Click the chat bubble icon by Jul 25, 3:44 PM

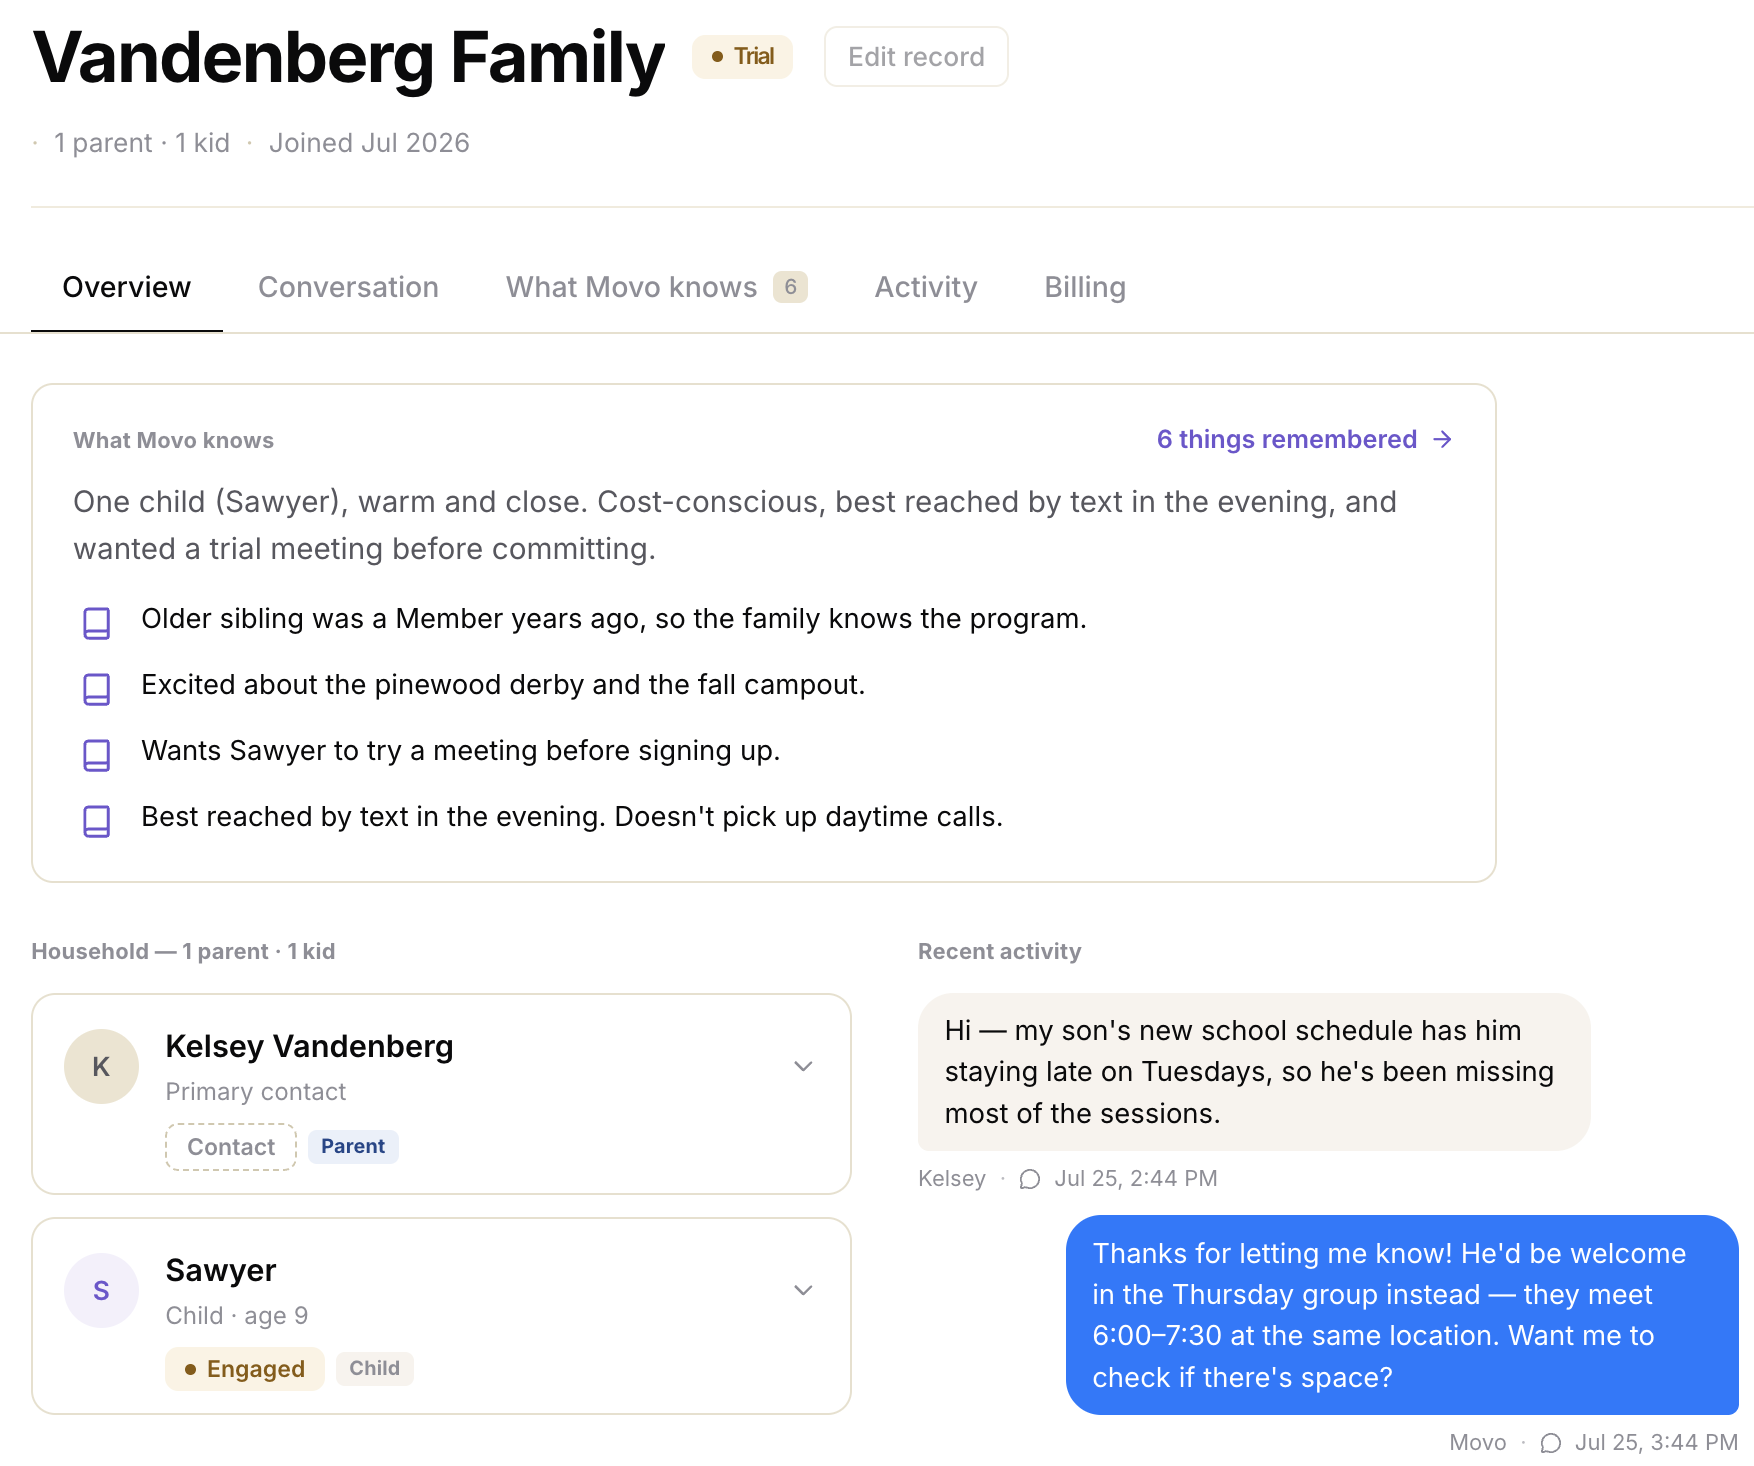point(1550,1443)
